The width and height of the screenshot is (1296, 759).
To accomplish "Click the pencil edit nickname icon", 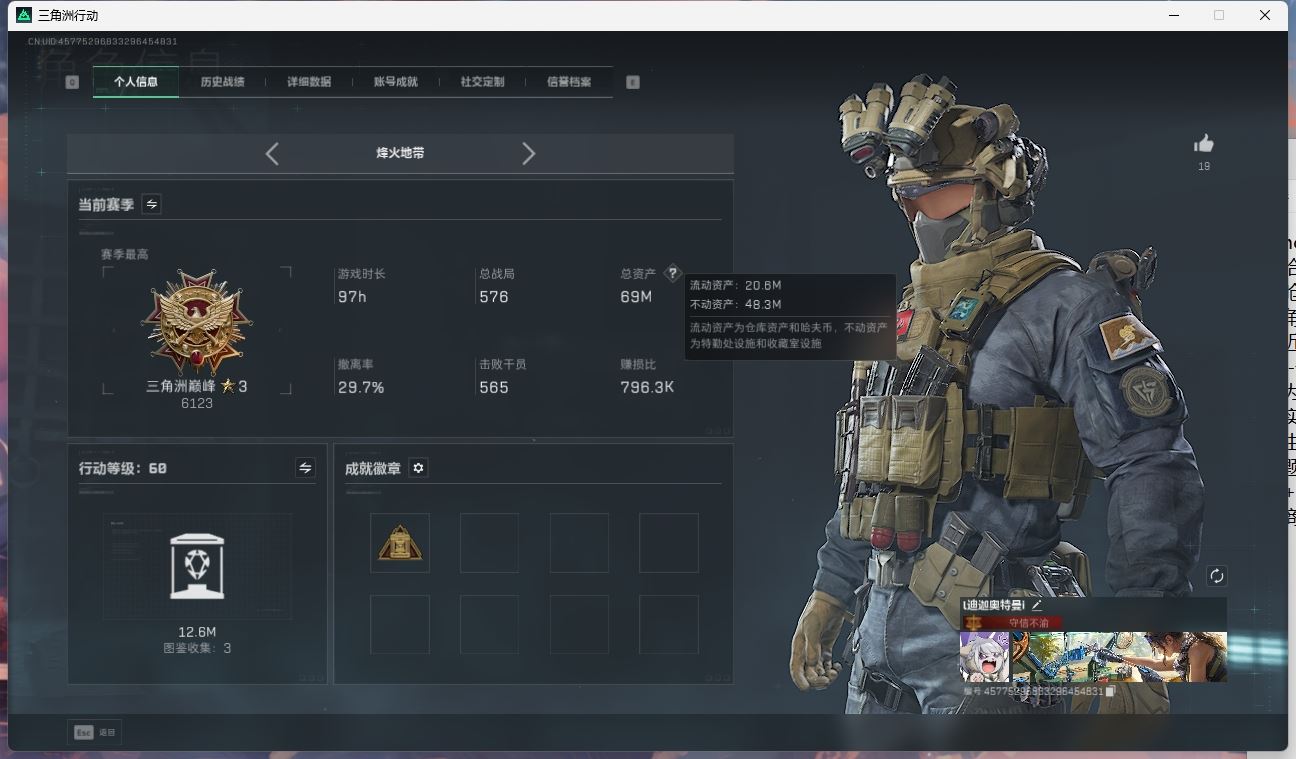I will 1037,605.
